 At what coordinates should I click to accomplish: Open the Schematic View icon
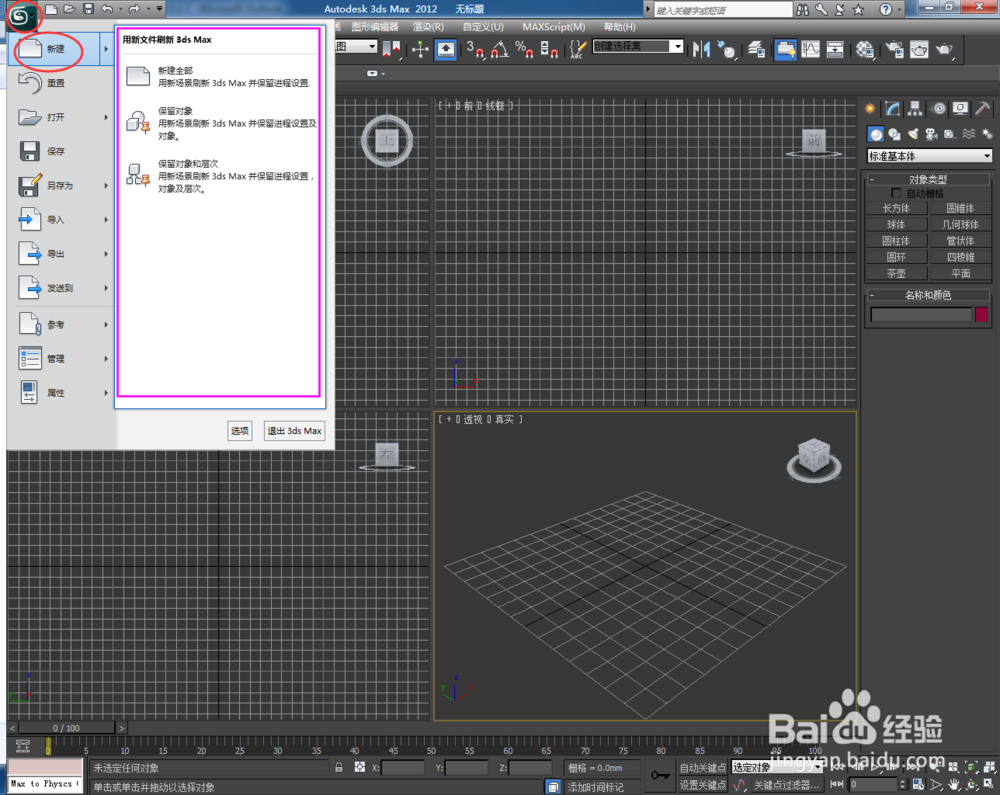point(835,49)
